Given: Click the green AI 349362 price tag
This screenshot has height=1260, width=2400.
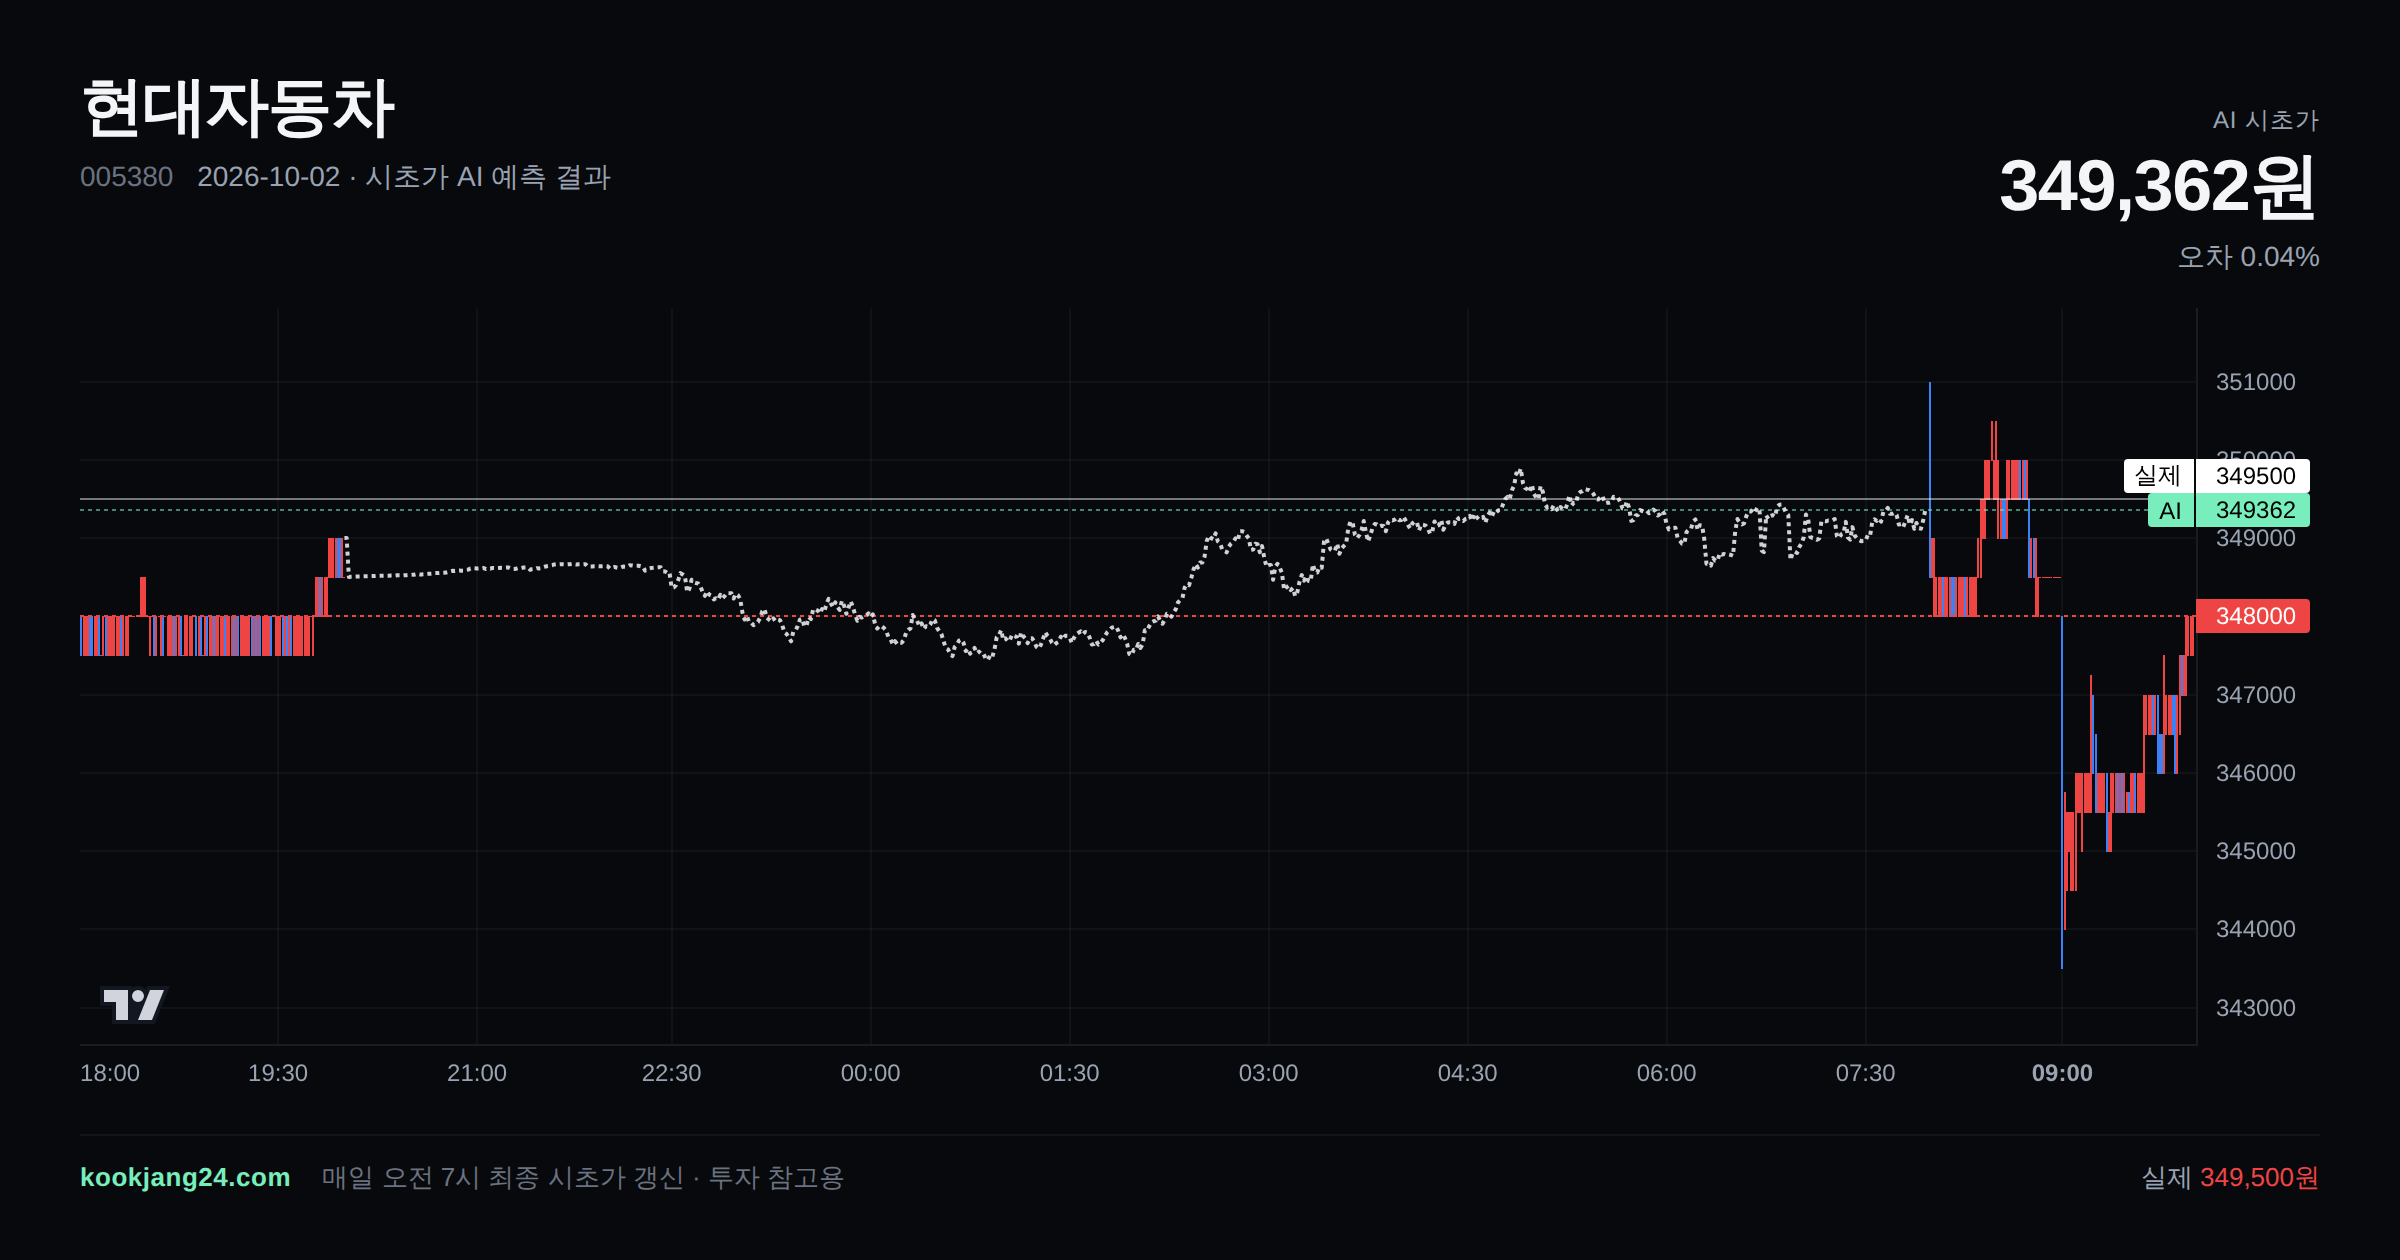Looking at the screenshot, I should (2229, 510).
